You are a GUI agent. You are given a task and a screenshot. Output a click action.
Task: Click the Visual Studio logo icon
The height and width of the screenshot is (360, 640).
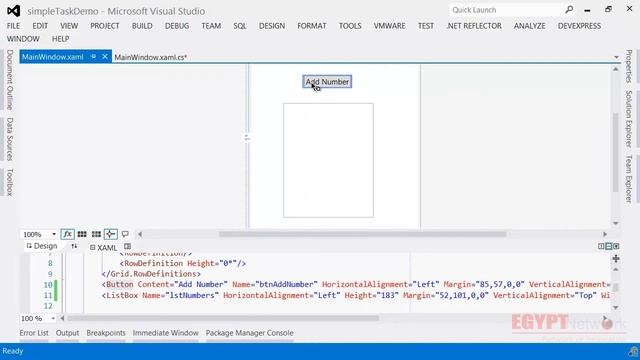[x=13, y=11]
